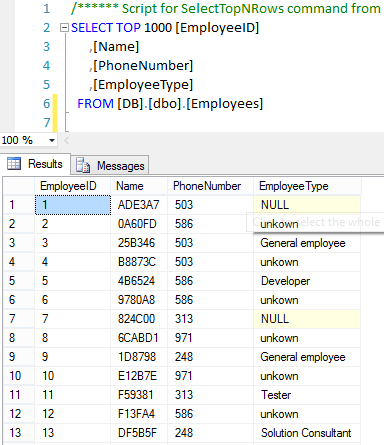The height and width of the screenshot is (445, 384).
Task: Click the Tester cell
Action: 307,395
